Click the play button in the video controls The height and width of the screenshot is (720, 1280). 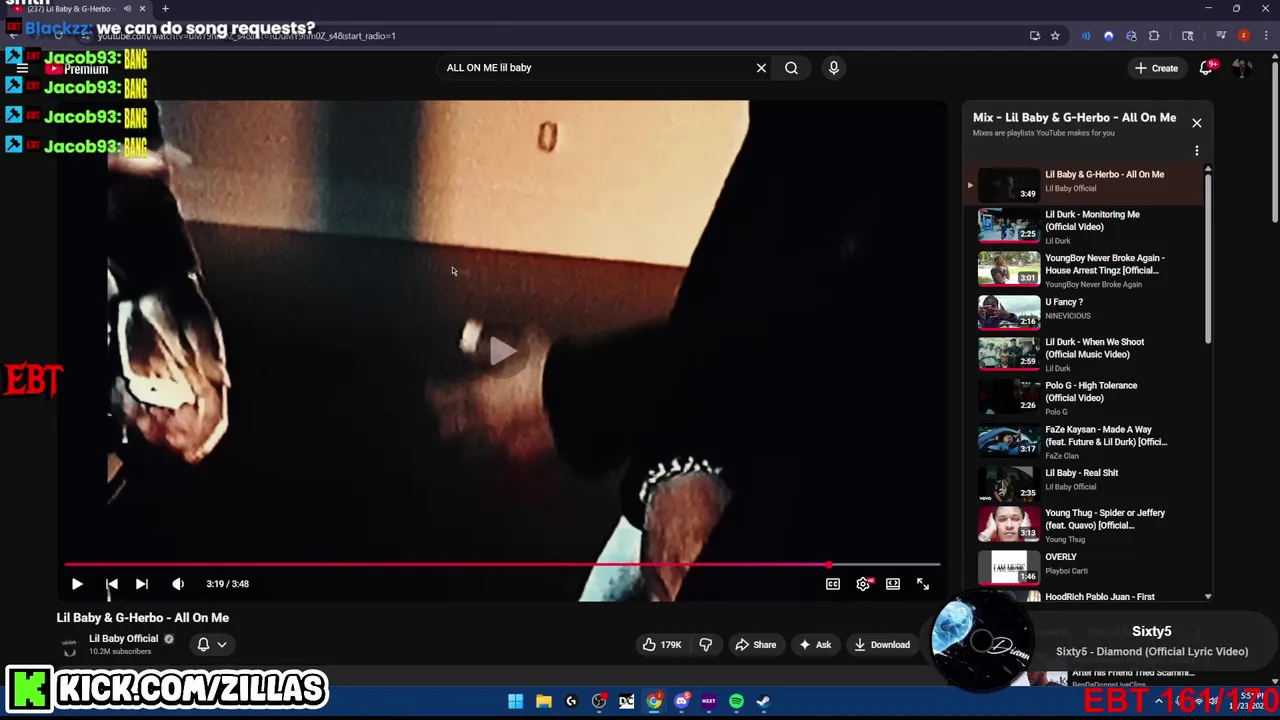[x=77, y=584]
